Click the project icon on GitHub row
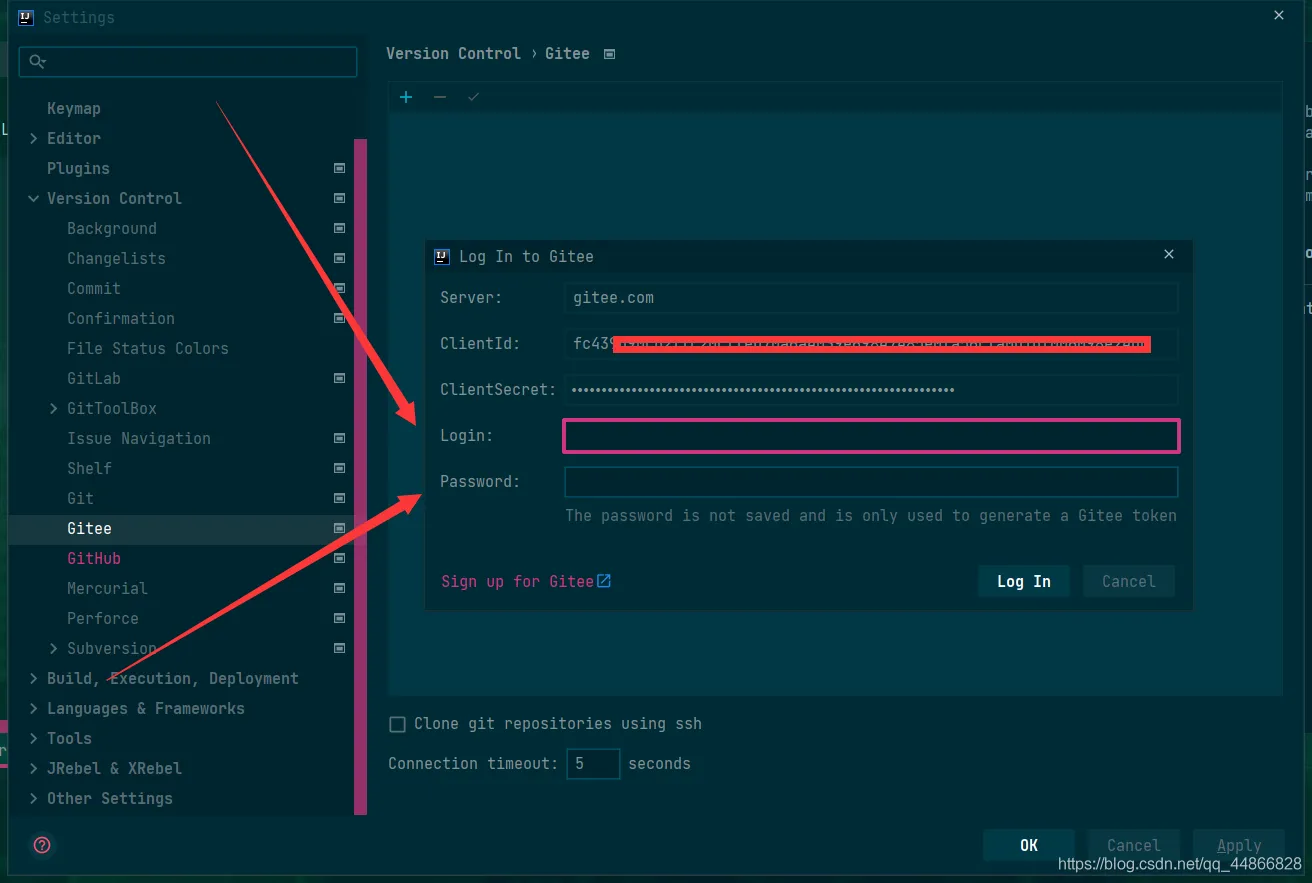This screenshot has height=883, width=1312. pyautogui.click(x=340, y=558)
